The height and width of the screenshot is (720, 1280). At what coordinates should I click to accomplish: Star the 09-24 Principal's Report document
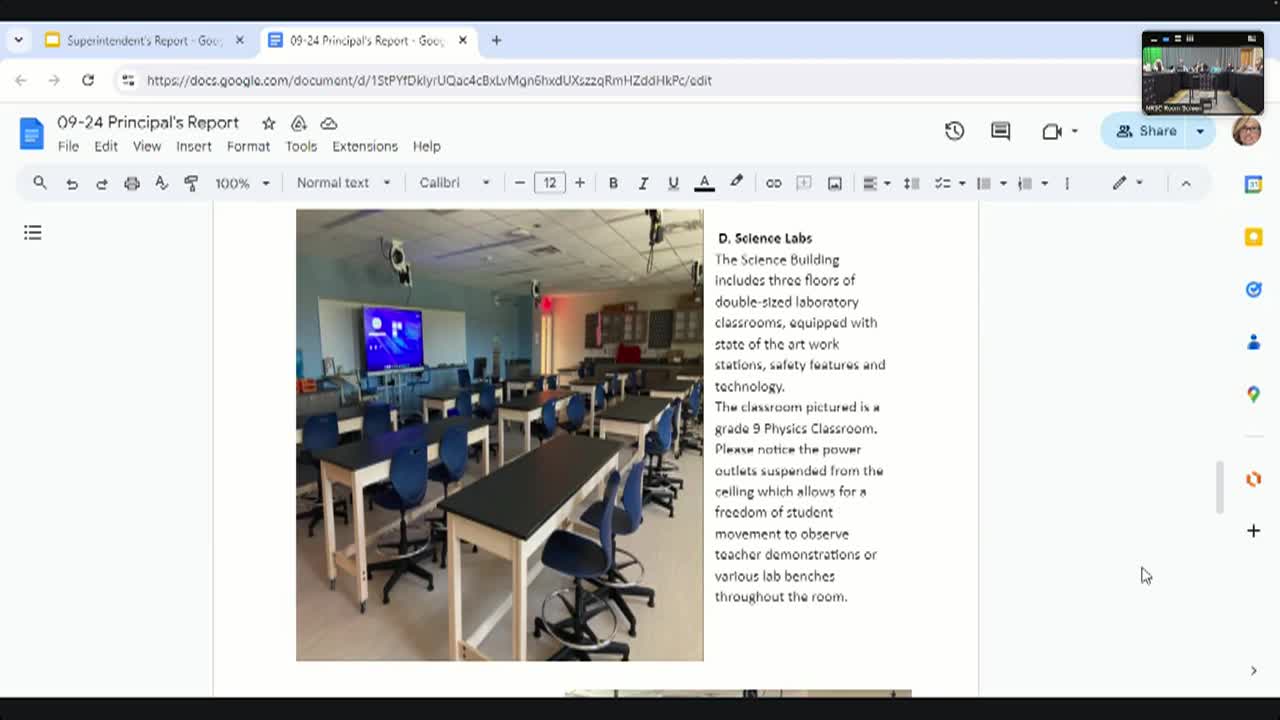[268, 123]
